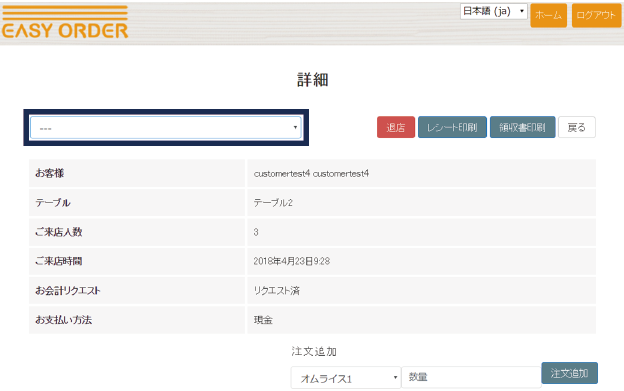Screen dimensions: 624x391
Task: Open the 日本語 (ja) language dropdown
Action: pyautogui.click(x=493, y=11)
